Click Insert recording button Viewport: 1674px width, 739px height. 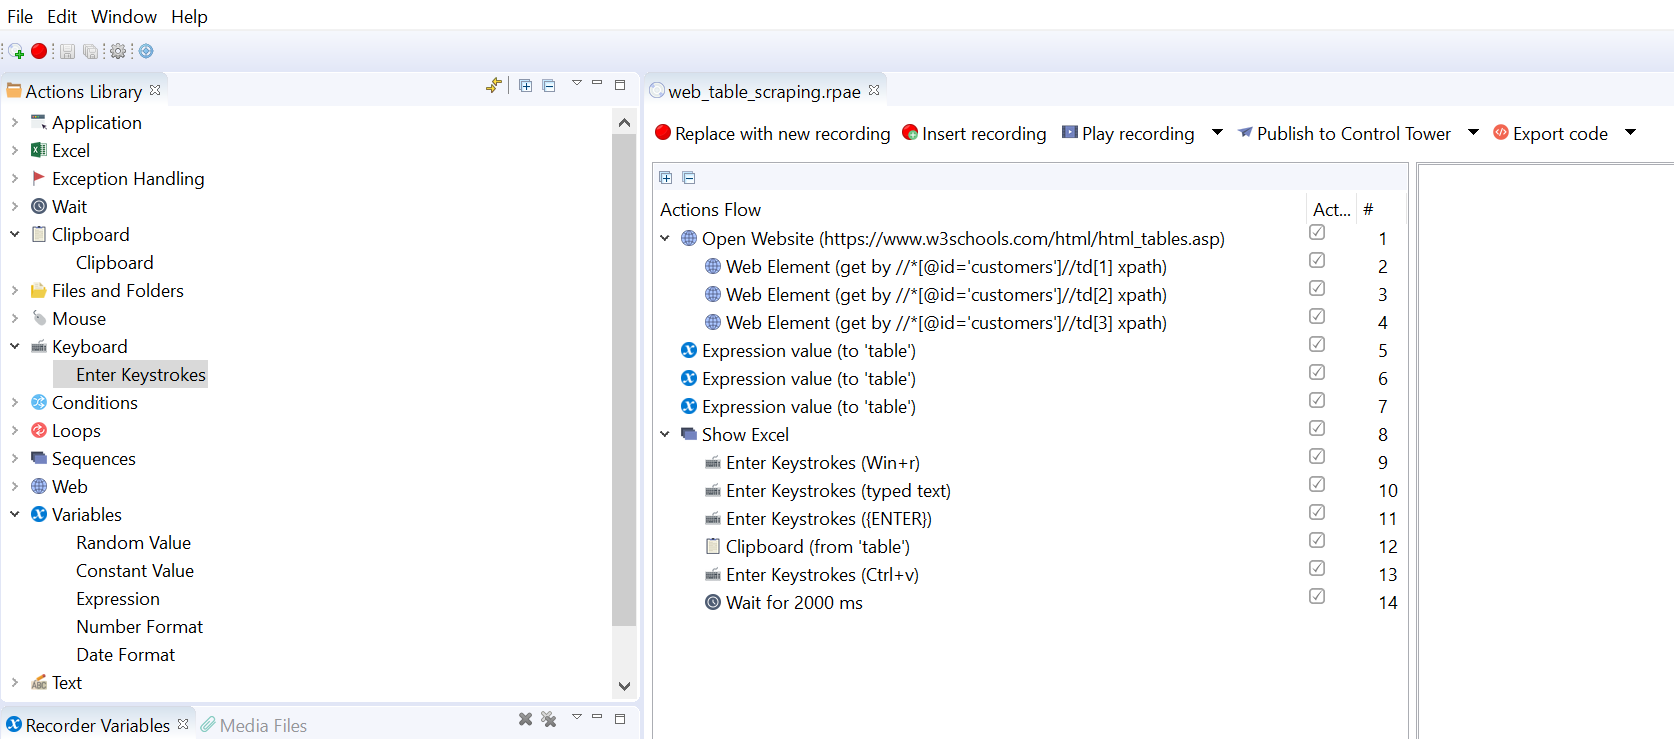pos(974,133)
